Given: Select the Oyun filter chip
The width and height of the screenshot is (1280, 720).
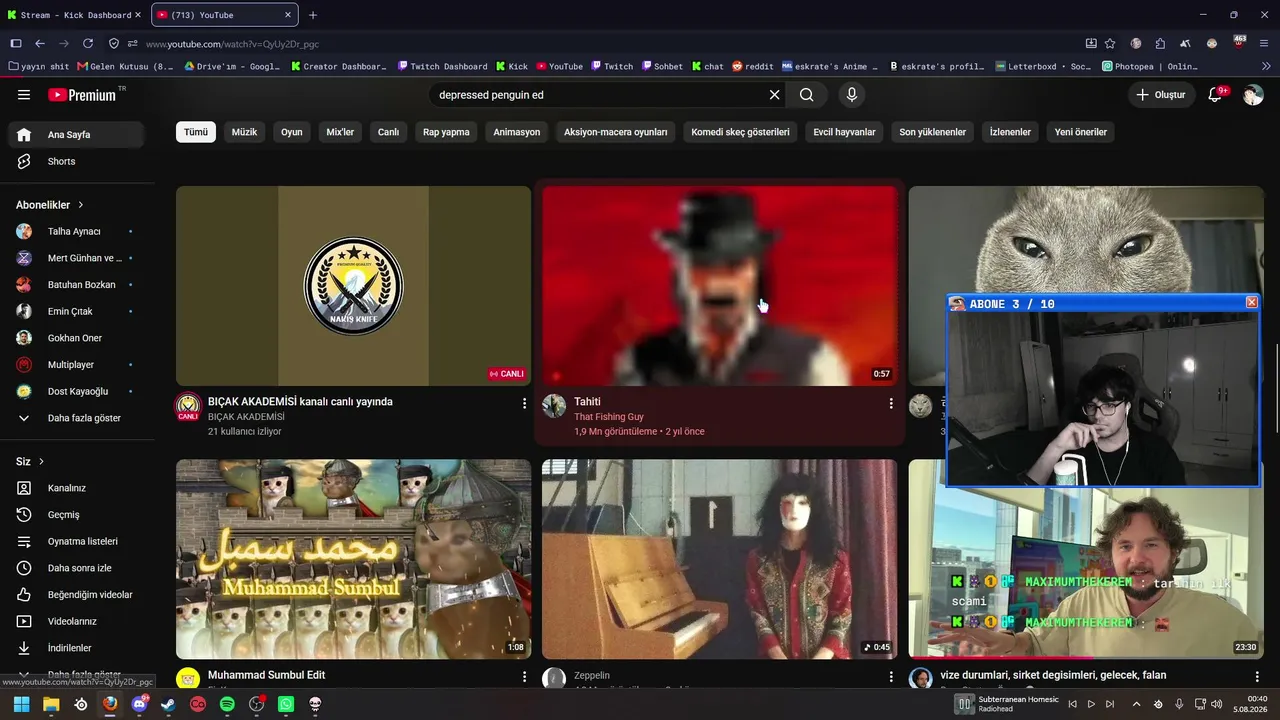Looking at the screenshot, I should click(x=291, y=132).
